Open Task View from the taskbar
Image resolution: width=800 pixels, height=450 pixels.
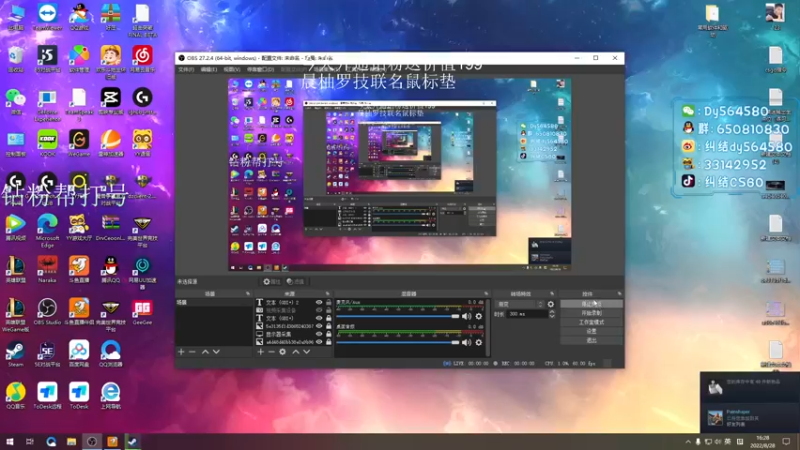pyautogui.click(x=30, y=441)
